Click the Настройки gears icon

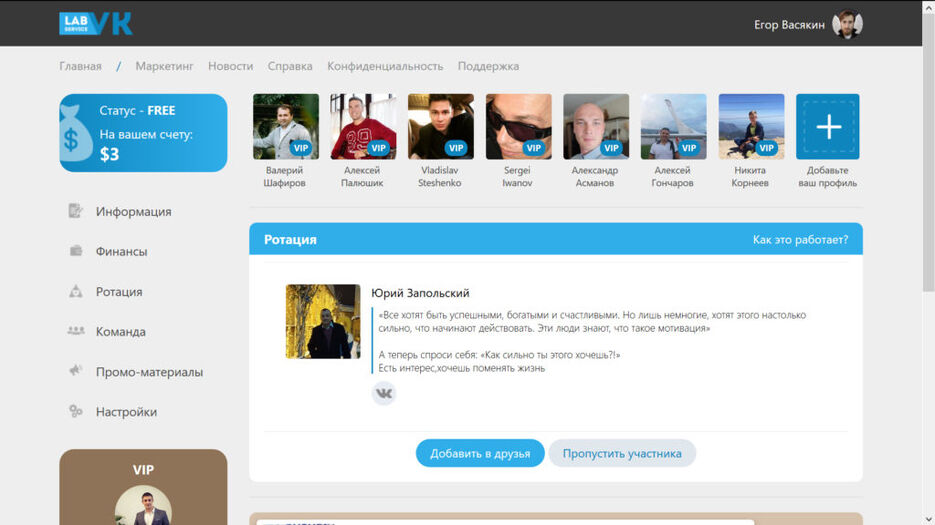click(x=75, y=410)
